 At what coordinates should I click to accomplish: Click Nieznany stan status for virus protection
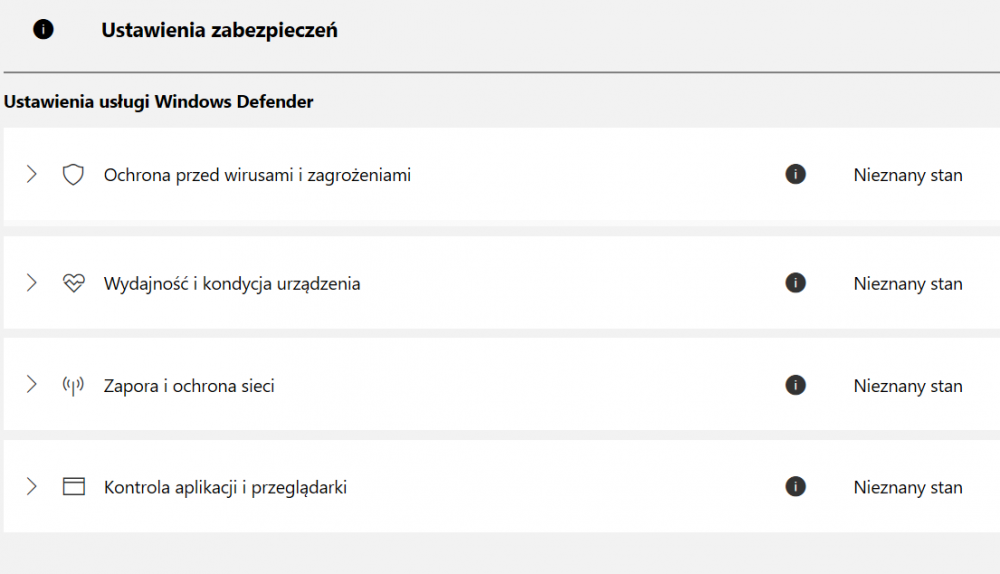(908, 175)
